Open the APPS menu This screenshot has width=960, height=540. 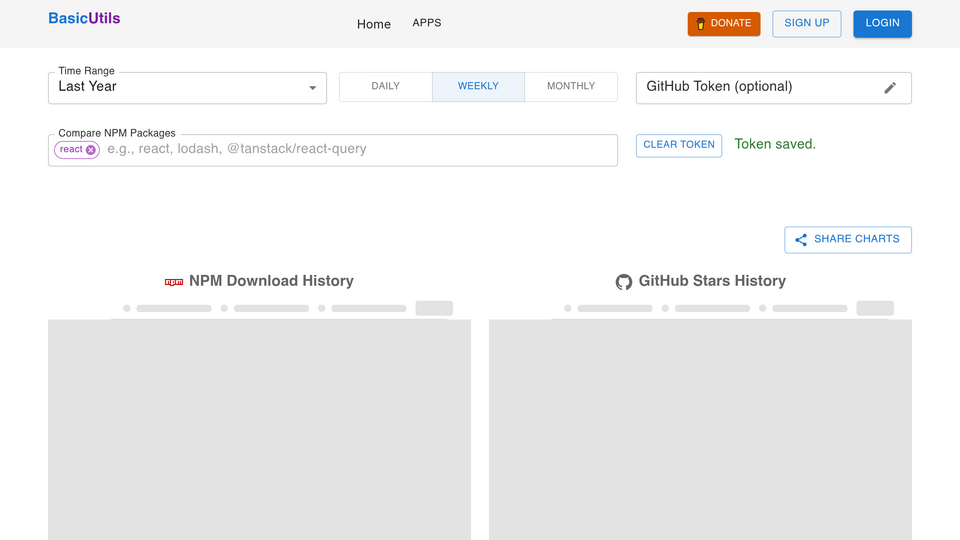click(x=427, y=23)
